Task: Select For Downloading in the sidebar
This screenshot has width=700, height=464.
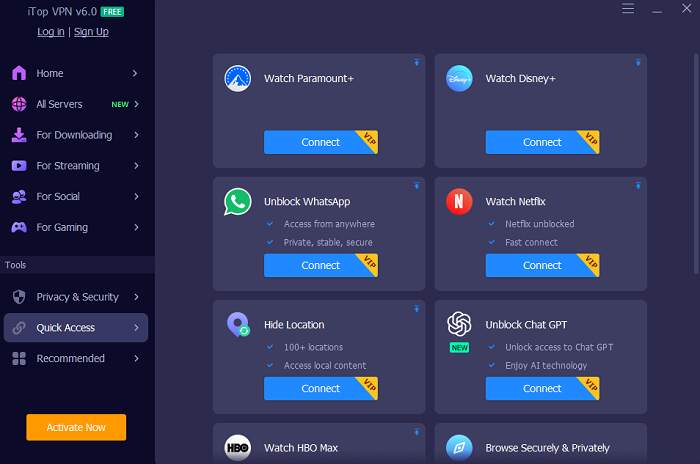Action: 76,135
